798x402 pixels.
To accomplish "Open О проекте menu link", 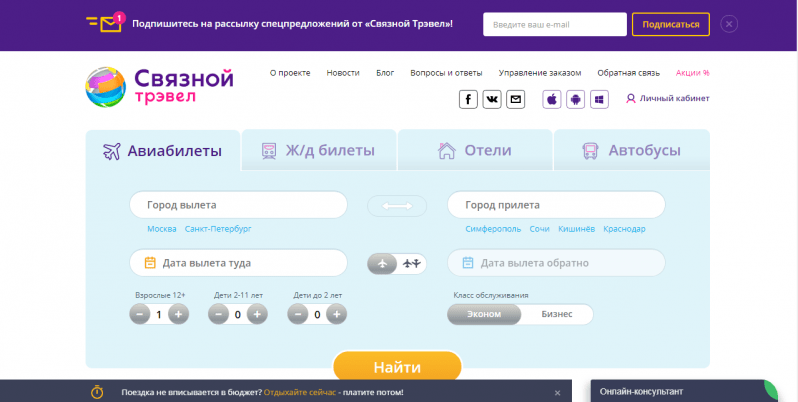I will tap(290, 73).
